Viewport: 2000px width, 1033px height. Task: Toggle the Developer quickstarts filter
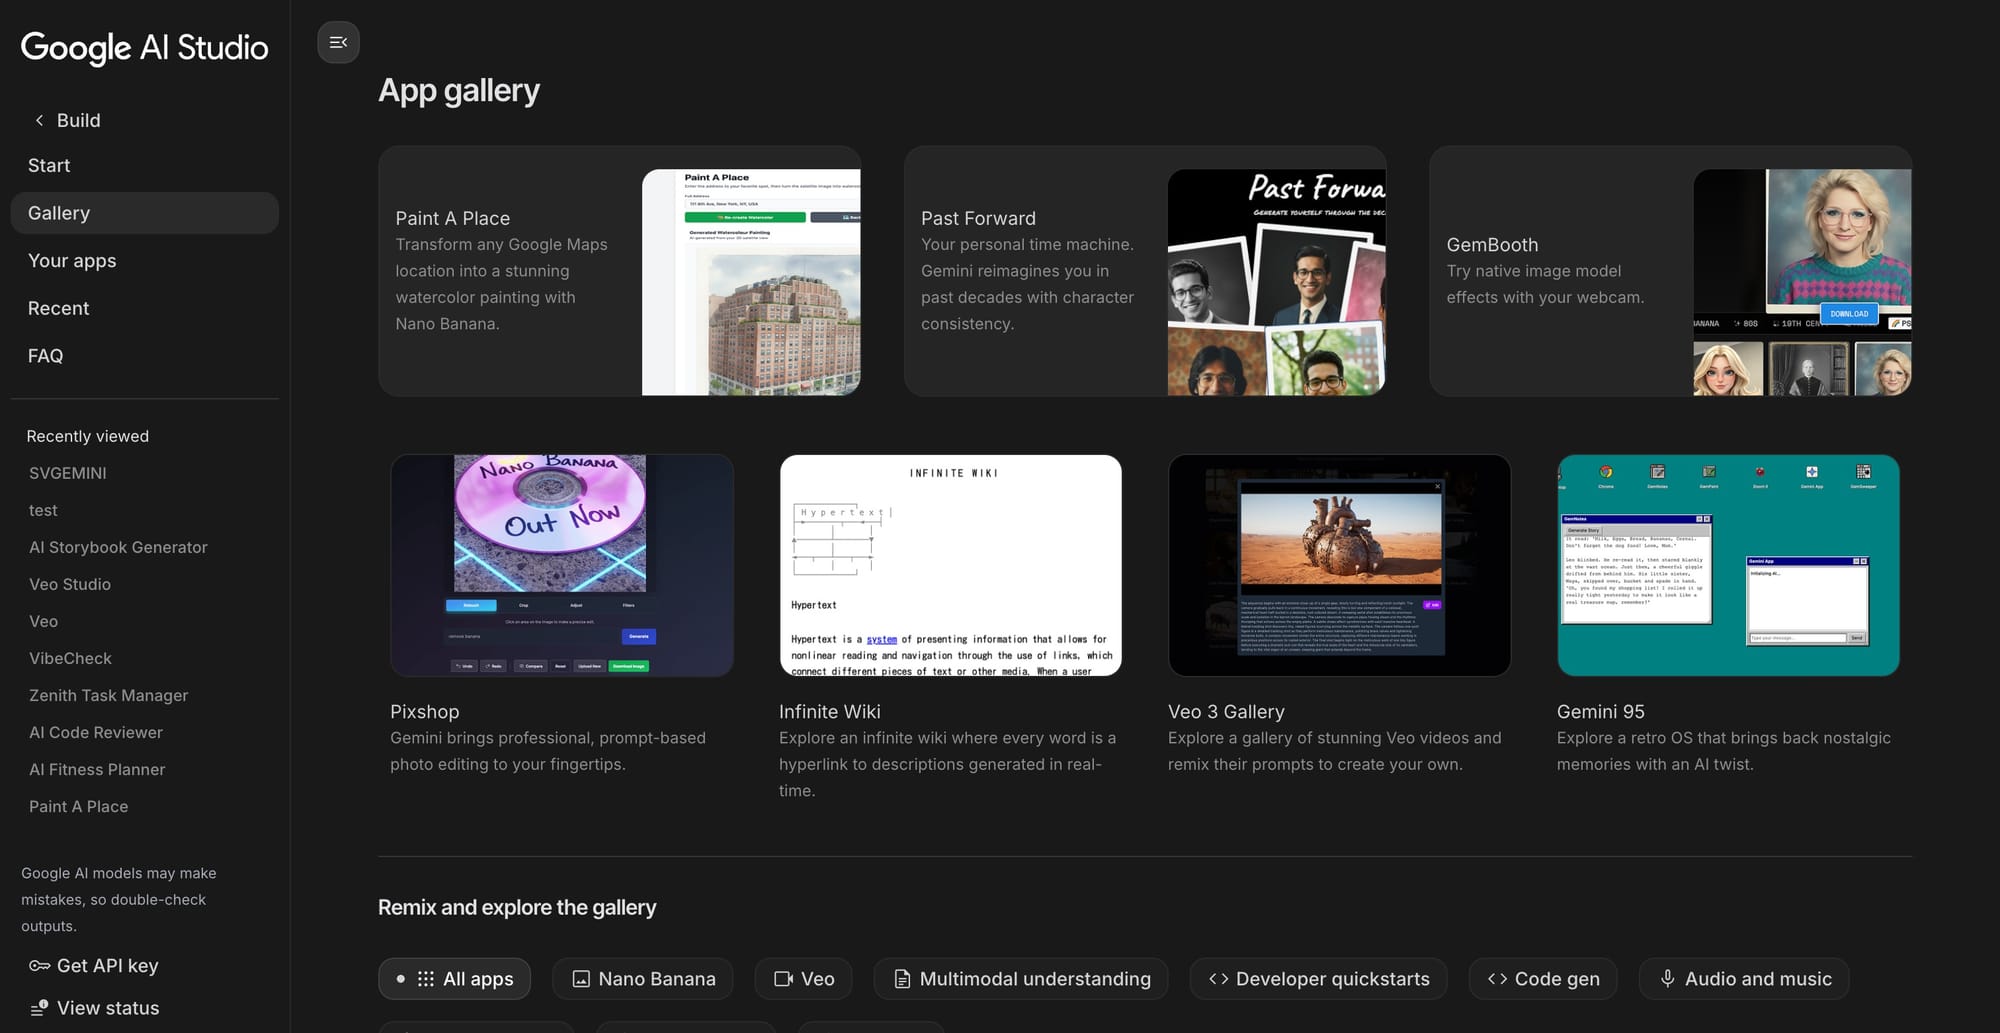coord(1318,978)
